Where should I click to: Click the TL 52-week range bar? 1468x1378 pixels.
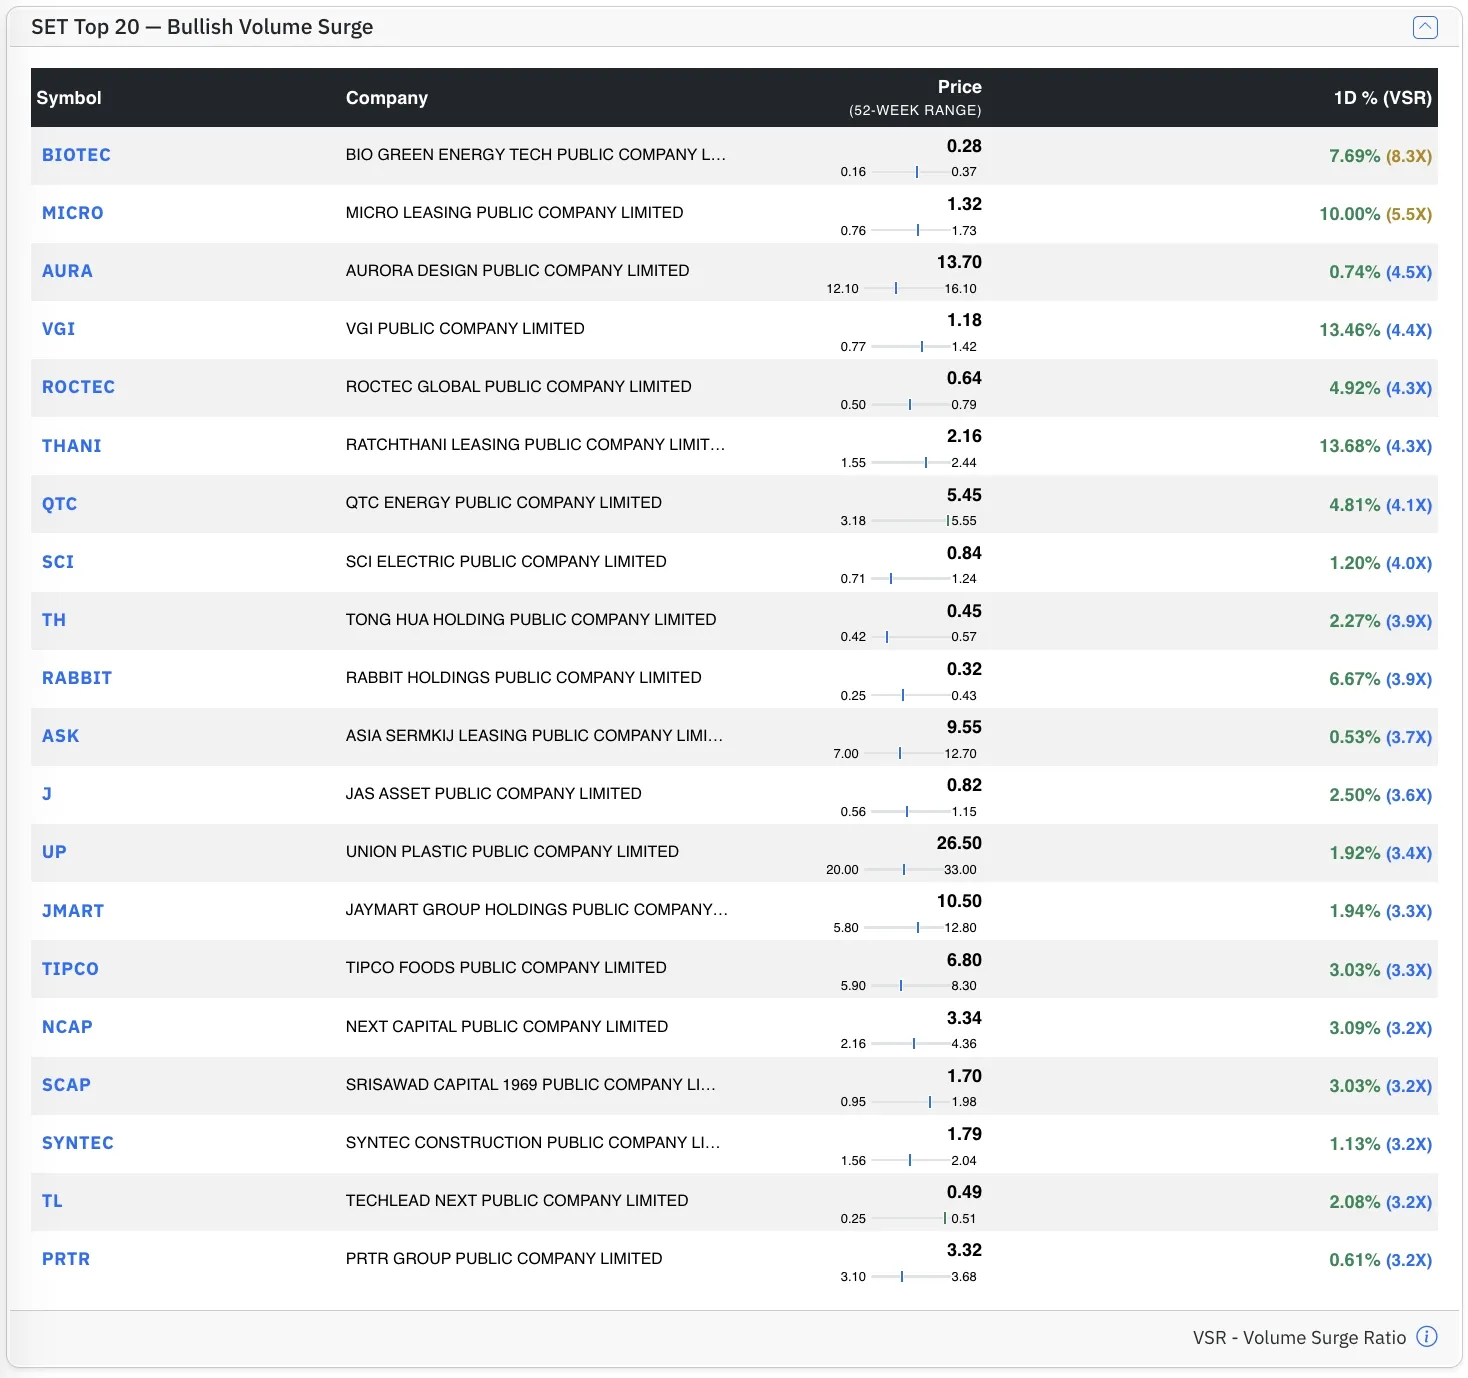click(909, 1219)
